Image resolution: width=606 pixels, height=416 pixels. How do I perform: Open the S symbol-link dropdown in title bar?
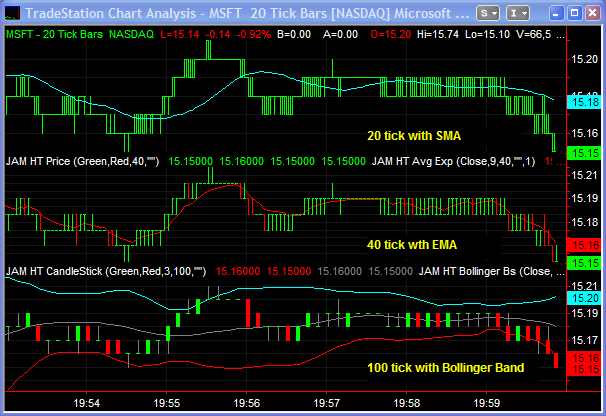click(488, 14)
